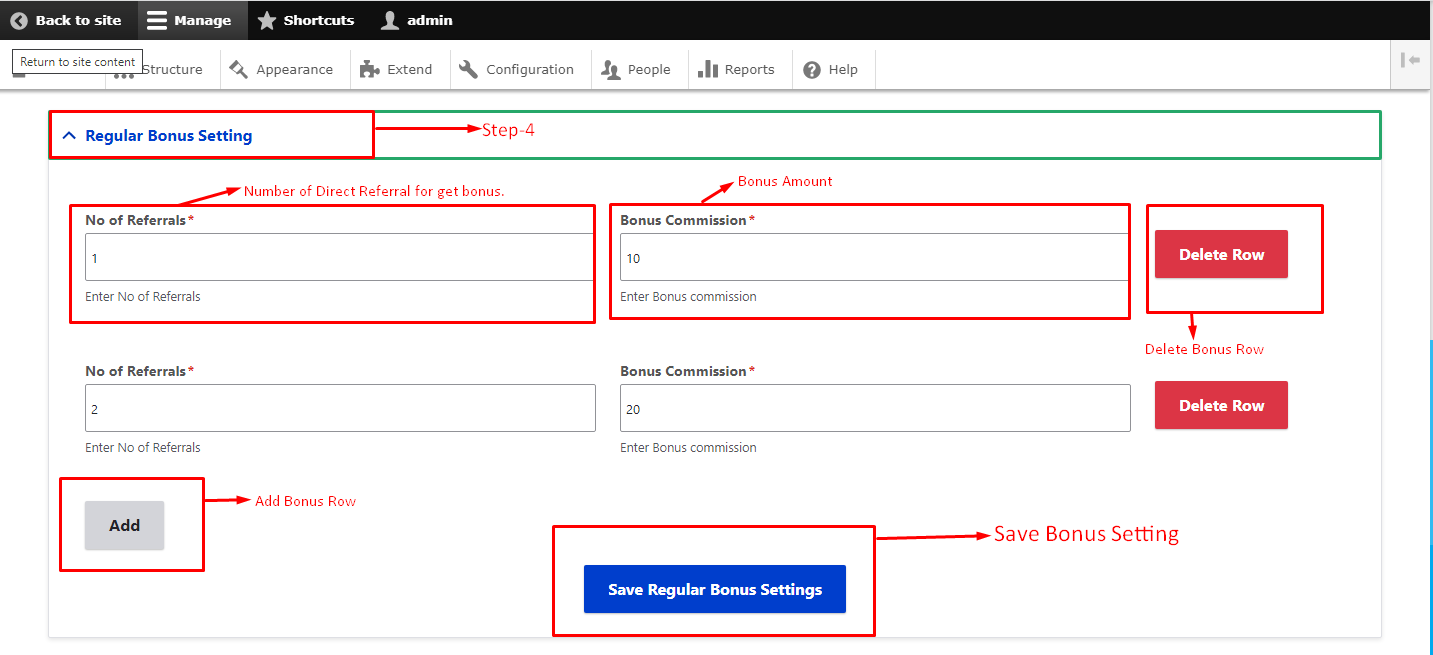Viewport: 1433px width, 655px height.
Task: Open the People admin section
Action: click(x=636, y=70)
